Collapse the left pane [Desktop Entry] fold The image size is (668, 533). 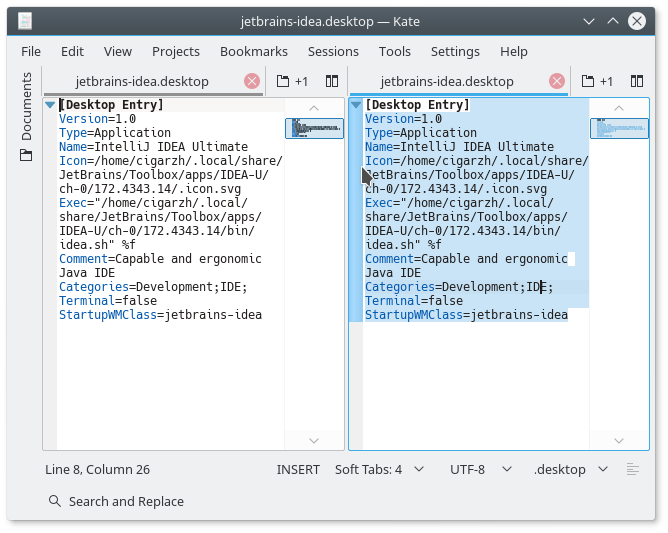50,105
